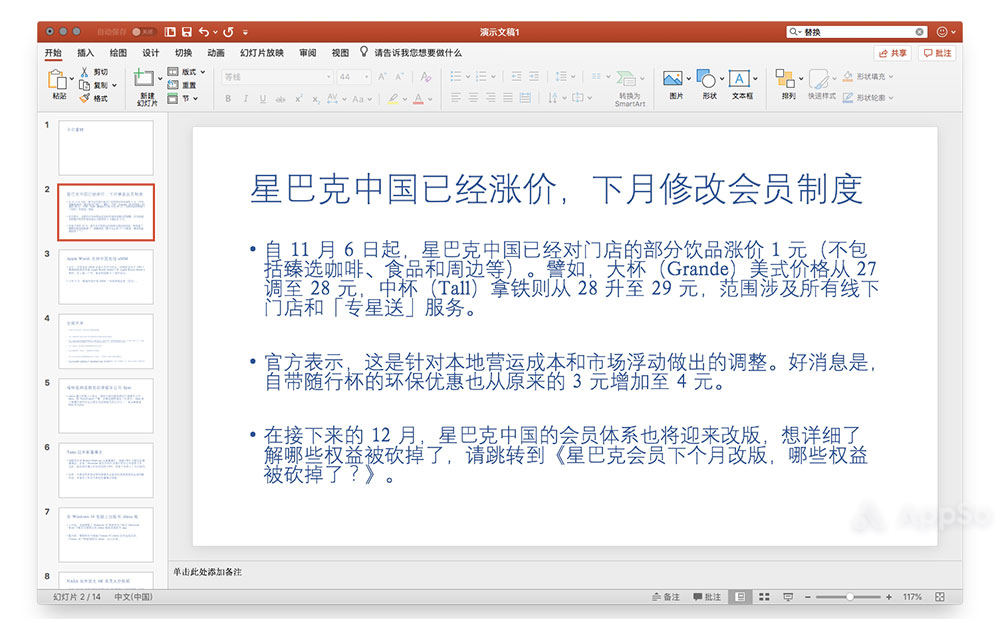Open the Insert (插入) tab
Image resolution: width=1000 pixels, height=619 pixels.
pyautogui.click(x=85, y=53)
